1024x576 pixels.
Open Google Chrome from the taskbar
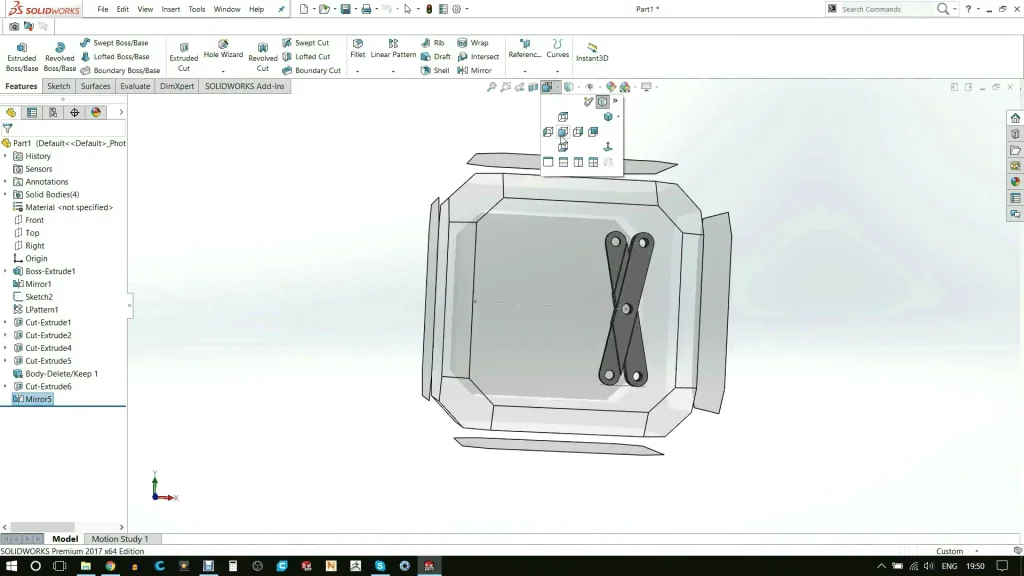(x=110, y=566)
